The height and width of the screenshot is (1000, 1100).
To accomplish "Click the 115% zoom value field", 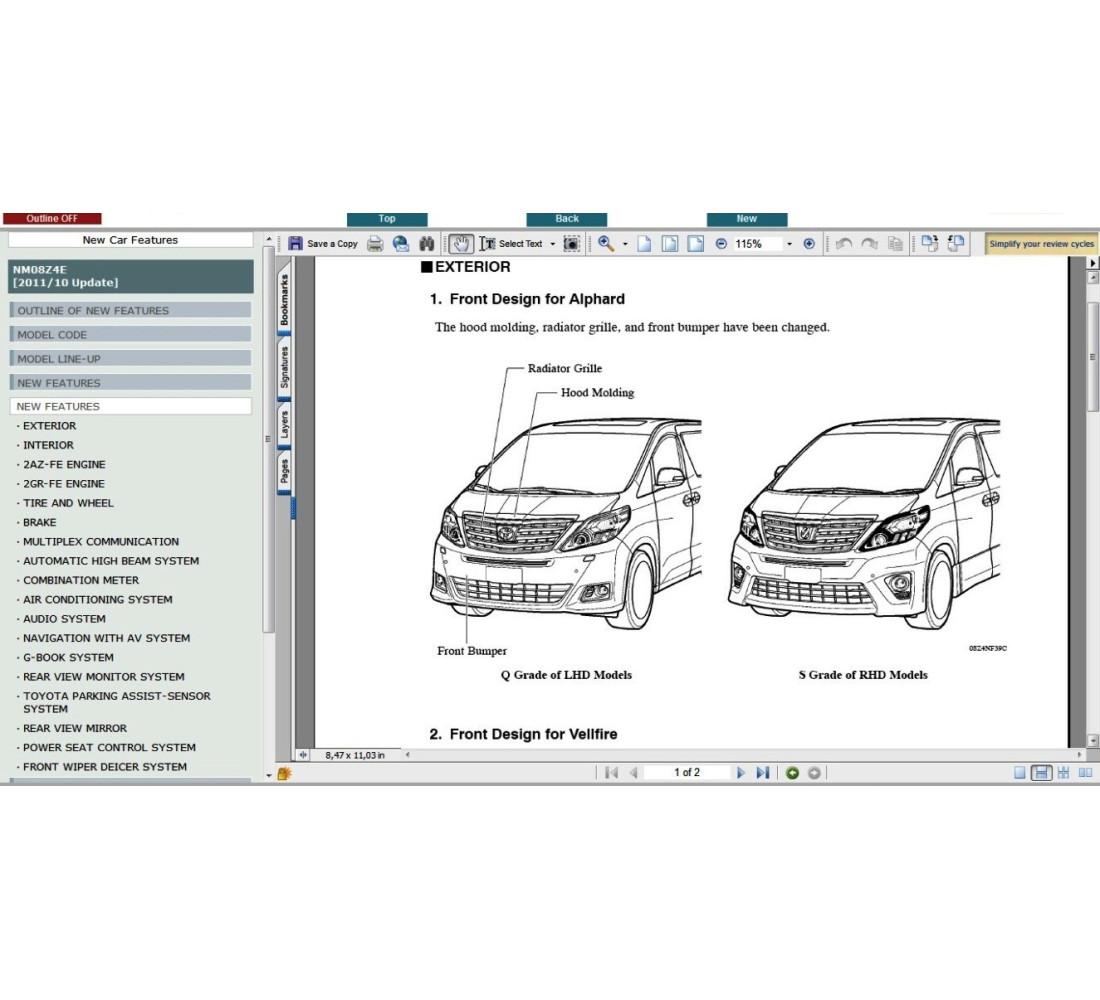I will [x=756, y=244].
